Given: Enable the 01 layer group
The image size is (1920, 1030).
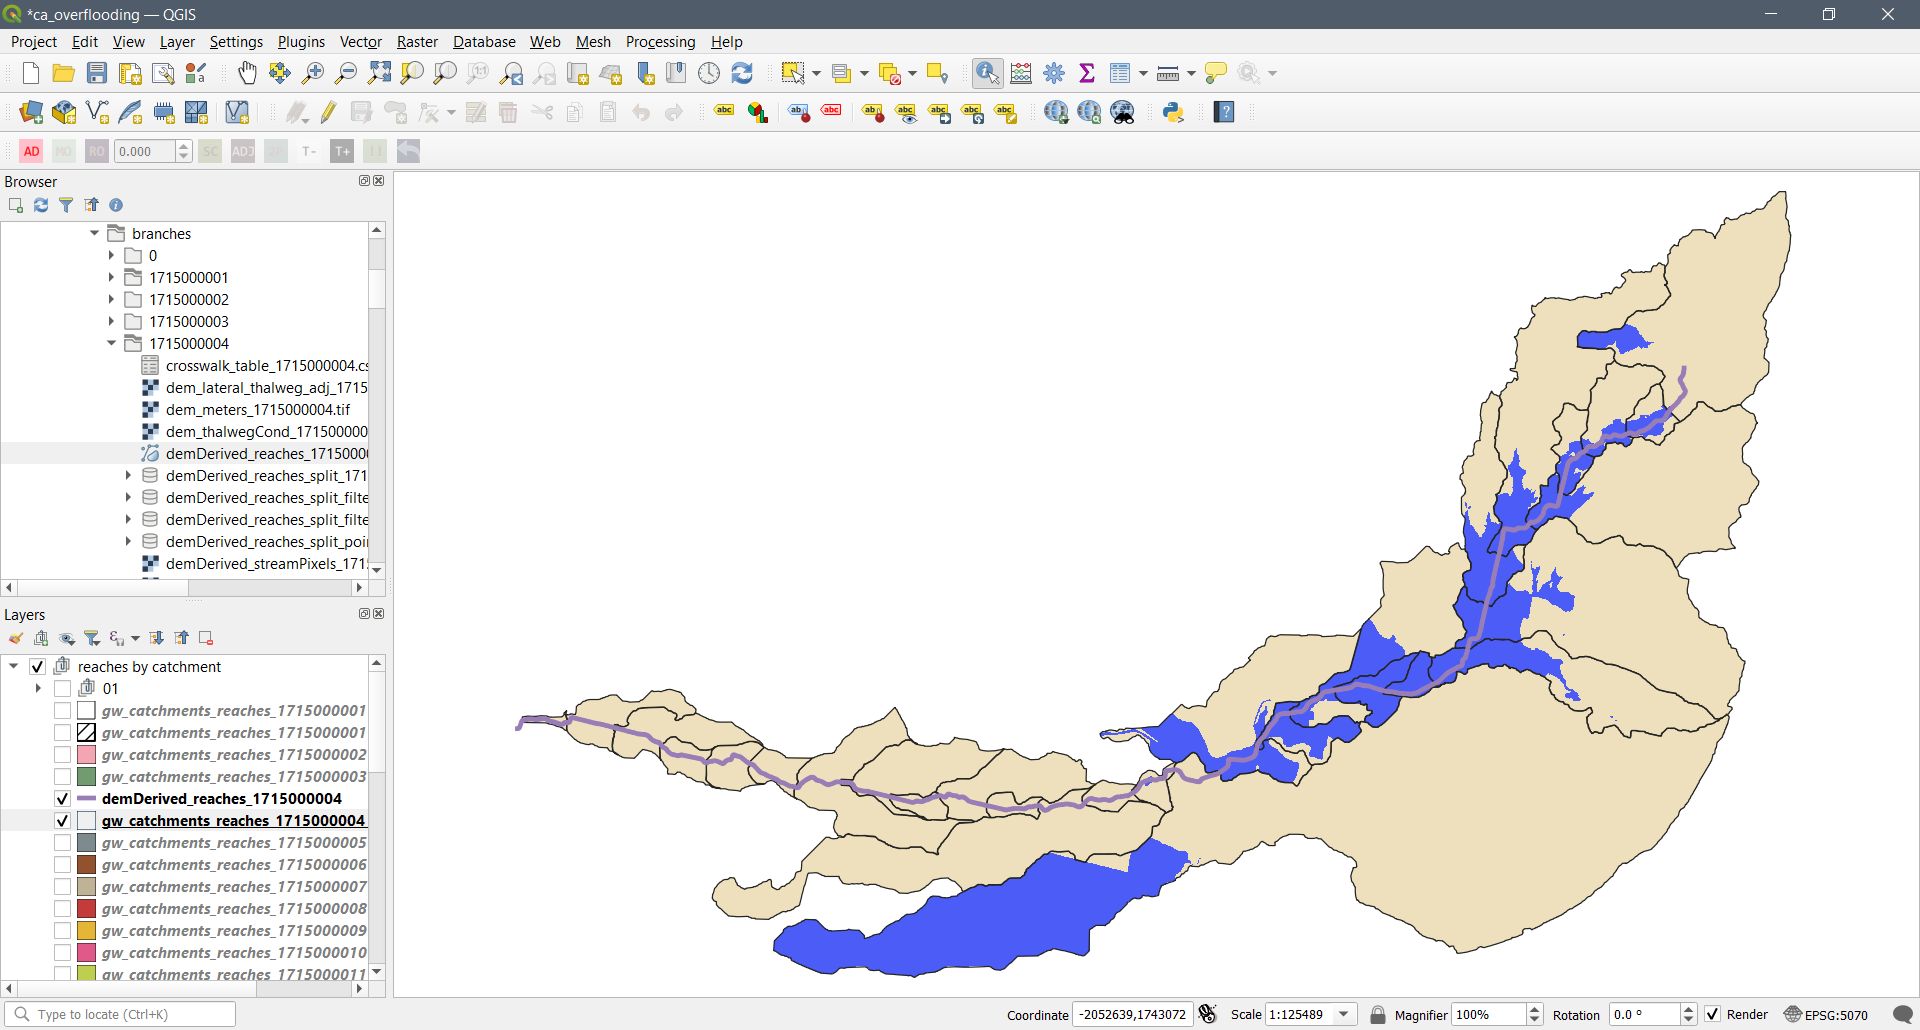Looking at the screenshot, I should [62, 688].
